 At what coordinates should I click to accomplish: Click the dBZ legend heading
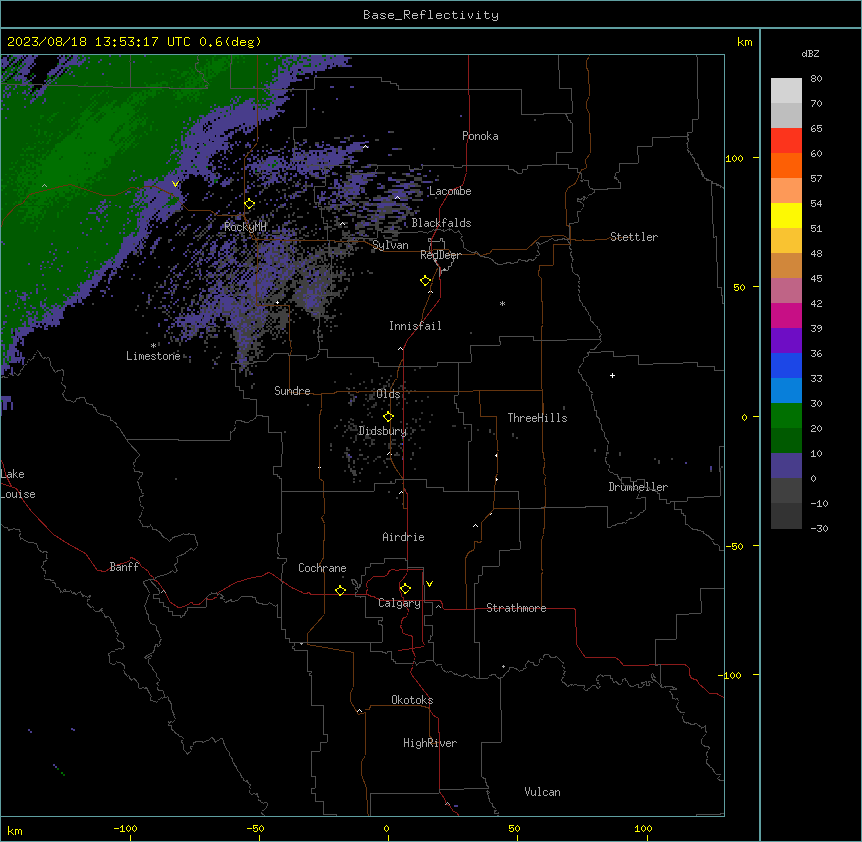pyautogui.click(x=810, y=54)
